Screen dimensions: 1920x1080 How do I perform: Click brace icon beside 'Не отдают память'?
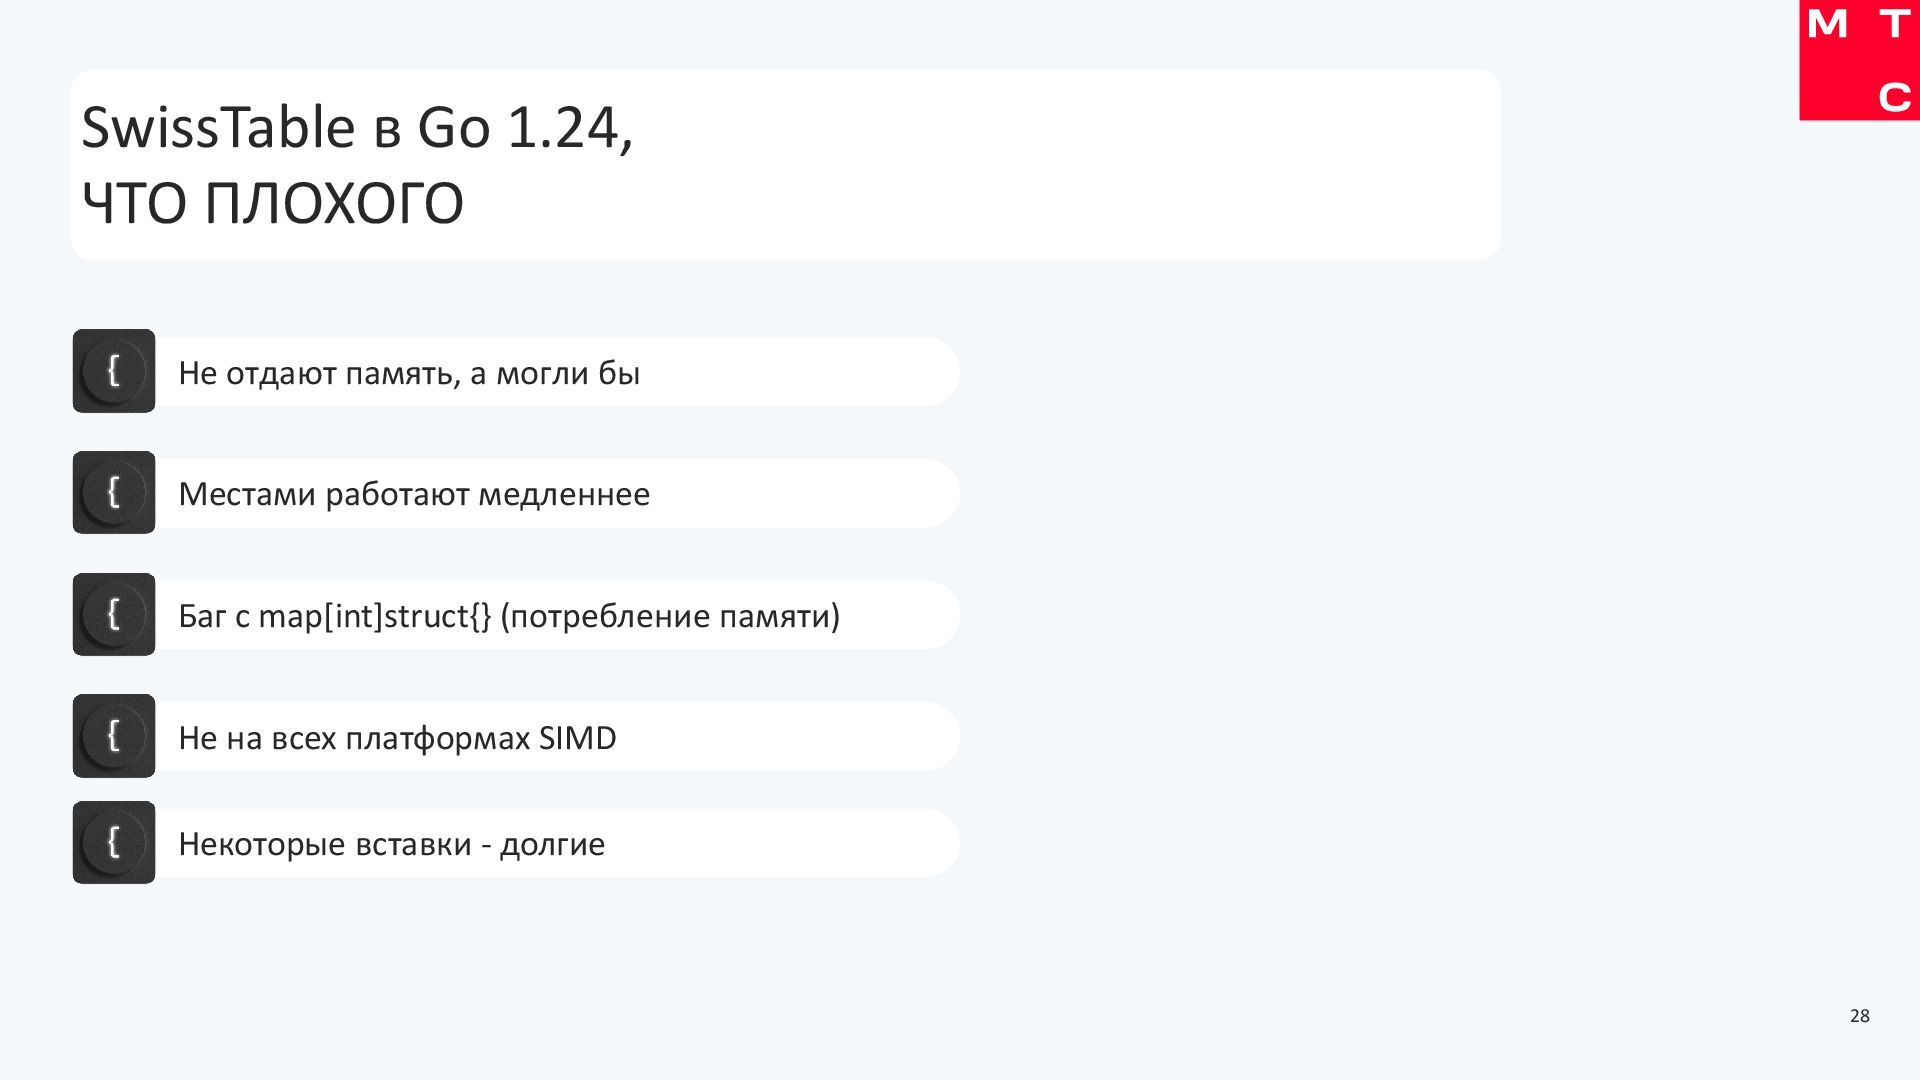click(x=114, y=371)
